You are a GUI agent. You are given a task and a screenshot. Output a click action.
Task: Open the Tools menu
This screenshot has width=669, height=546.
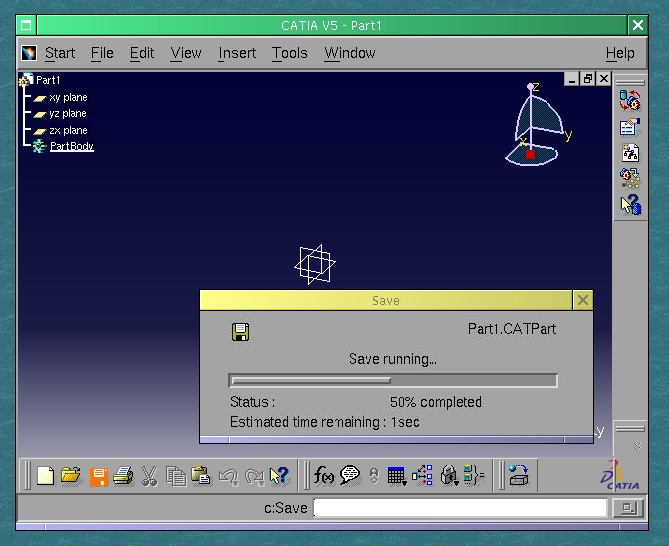point(290,53)
